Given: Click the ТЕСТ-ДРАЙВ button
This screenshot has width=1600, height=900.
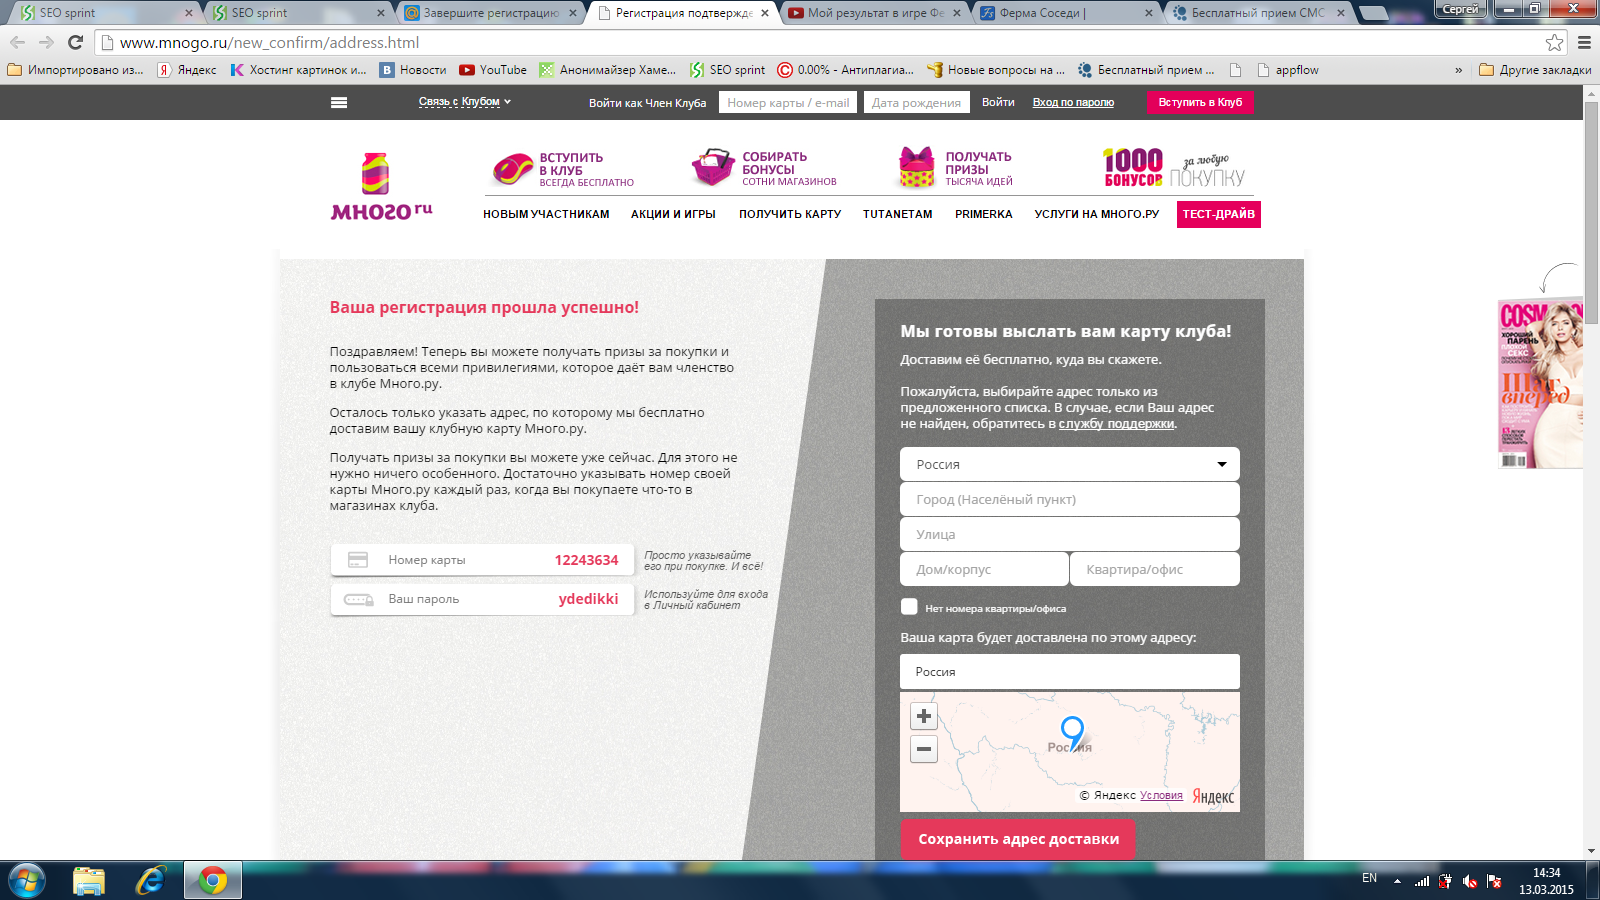Looking at the screenshot, I should tap(1219, 214).
